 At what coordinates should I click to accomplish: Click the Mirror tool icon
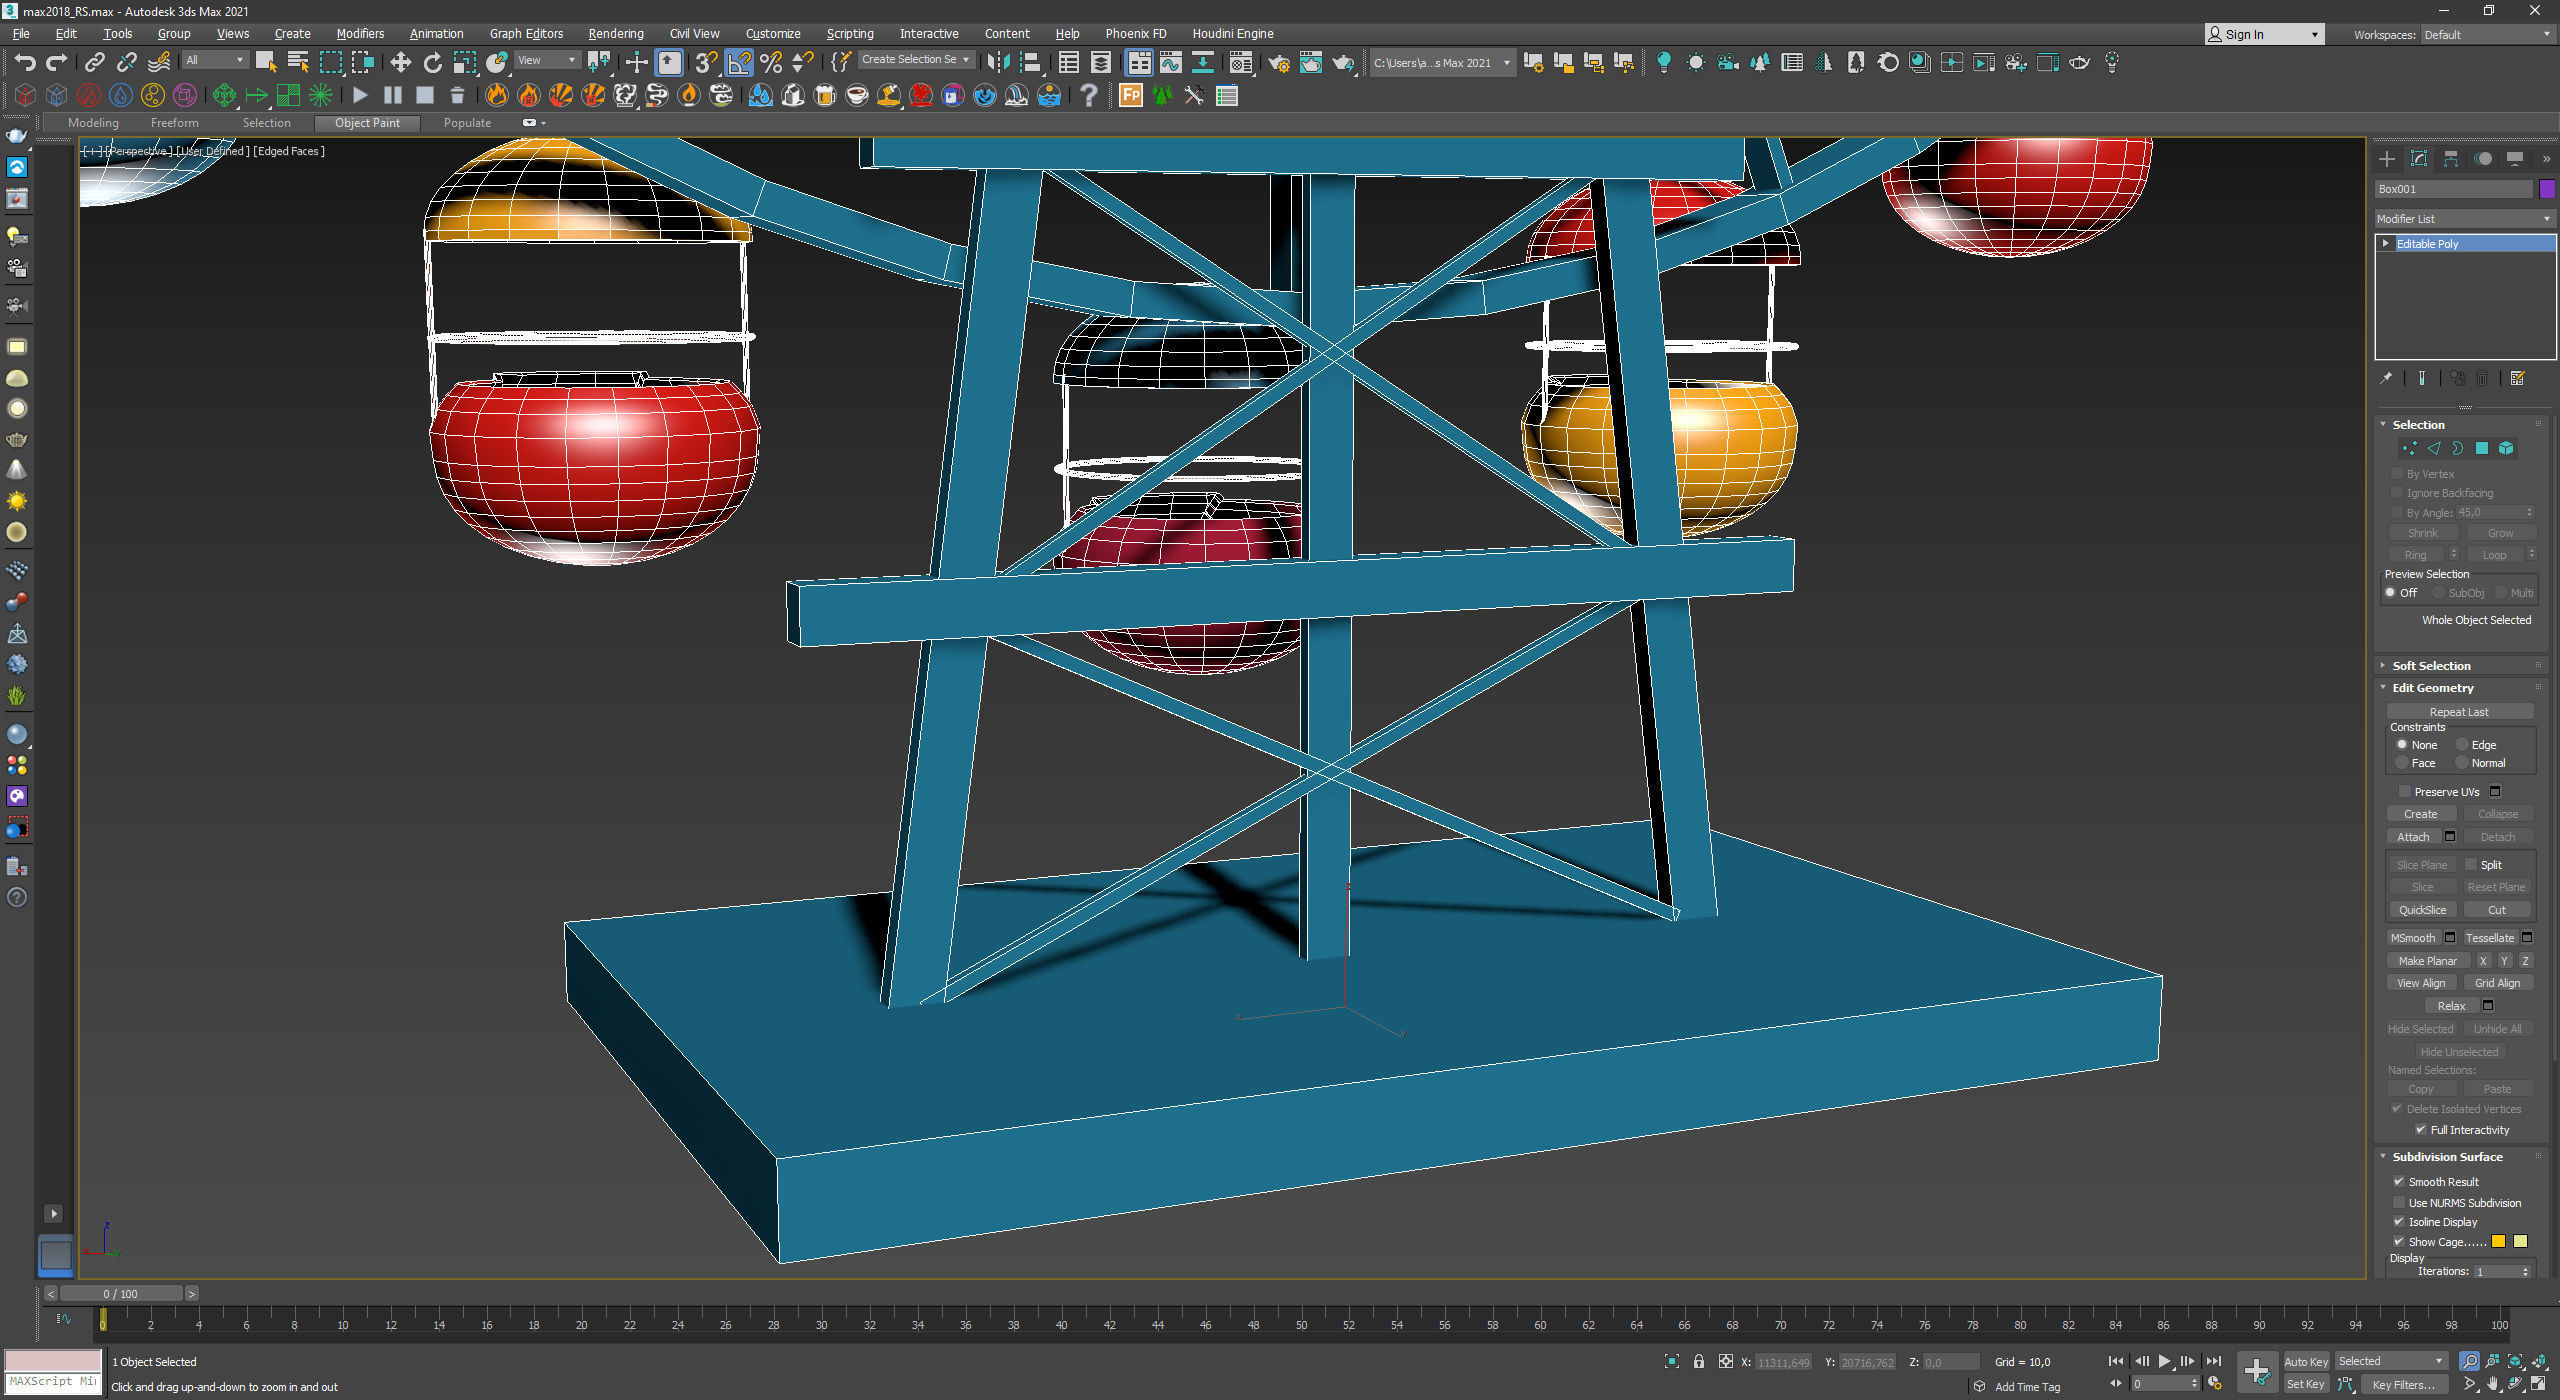coord(997,63)
